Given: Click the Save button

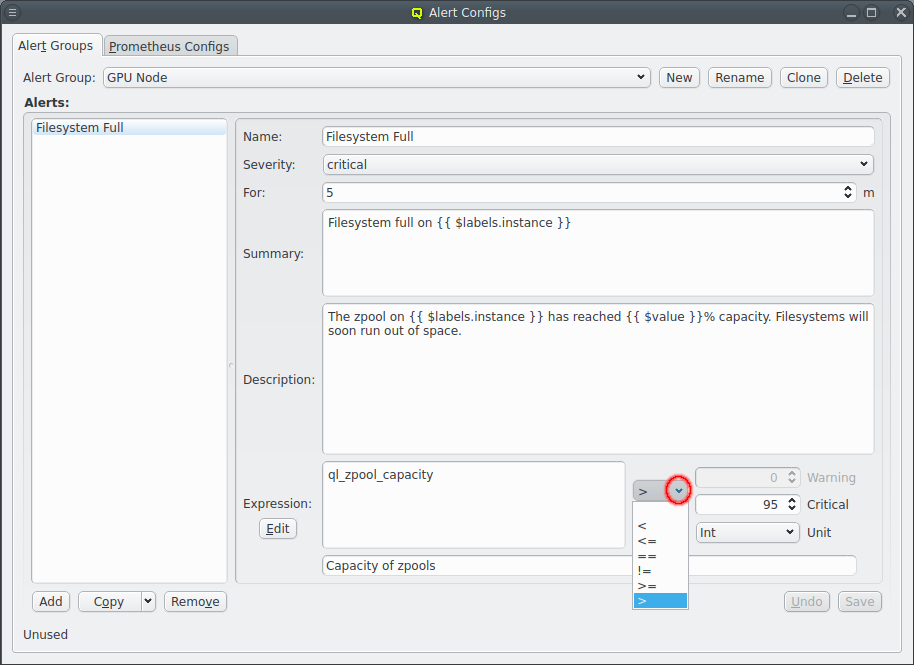Looking at the screenshot, I should (x=860, y=601).
